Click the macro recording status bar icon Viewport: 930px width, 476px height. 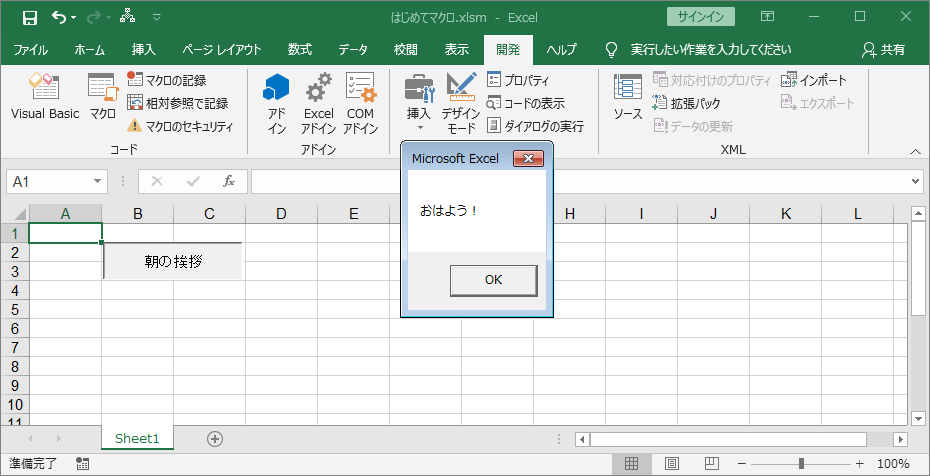83,464
